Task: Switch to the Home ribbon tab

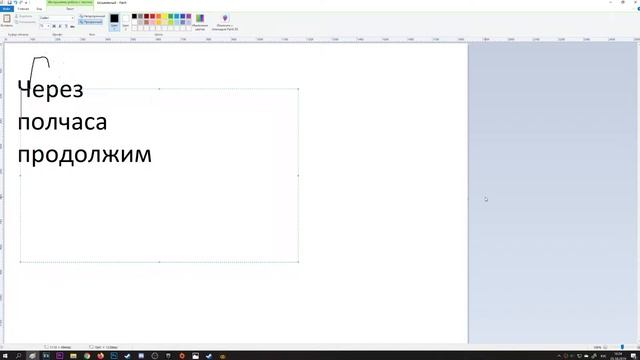Action: coord(23,9)
